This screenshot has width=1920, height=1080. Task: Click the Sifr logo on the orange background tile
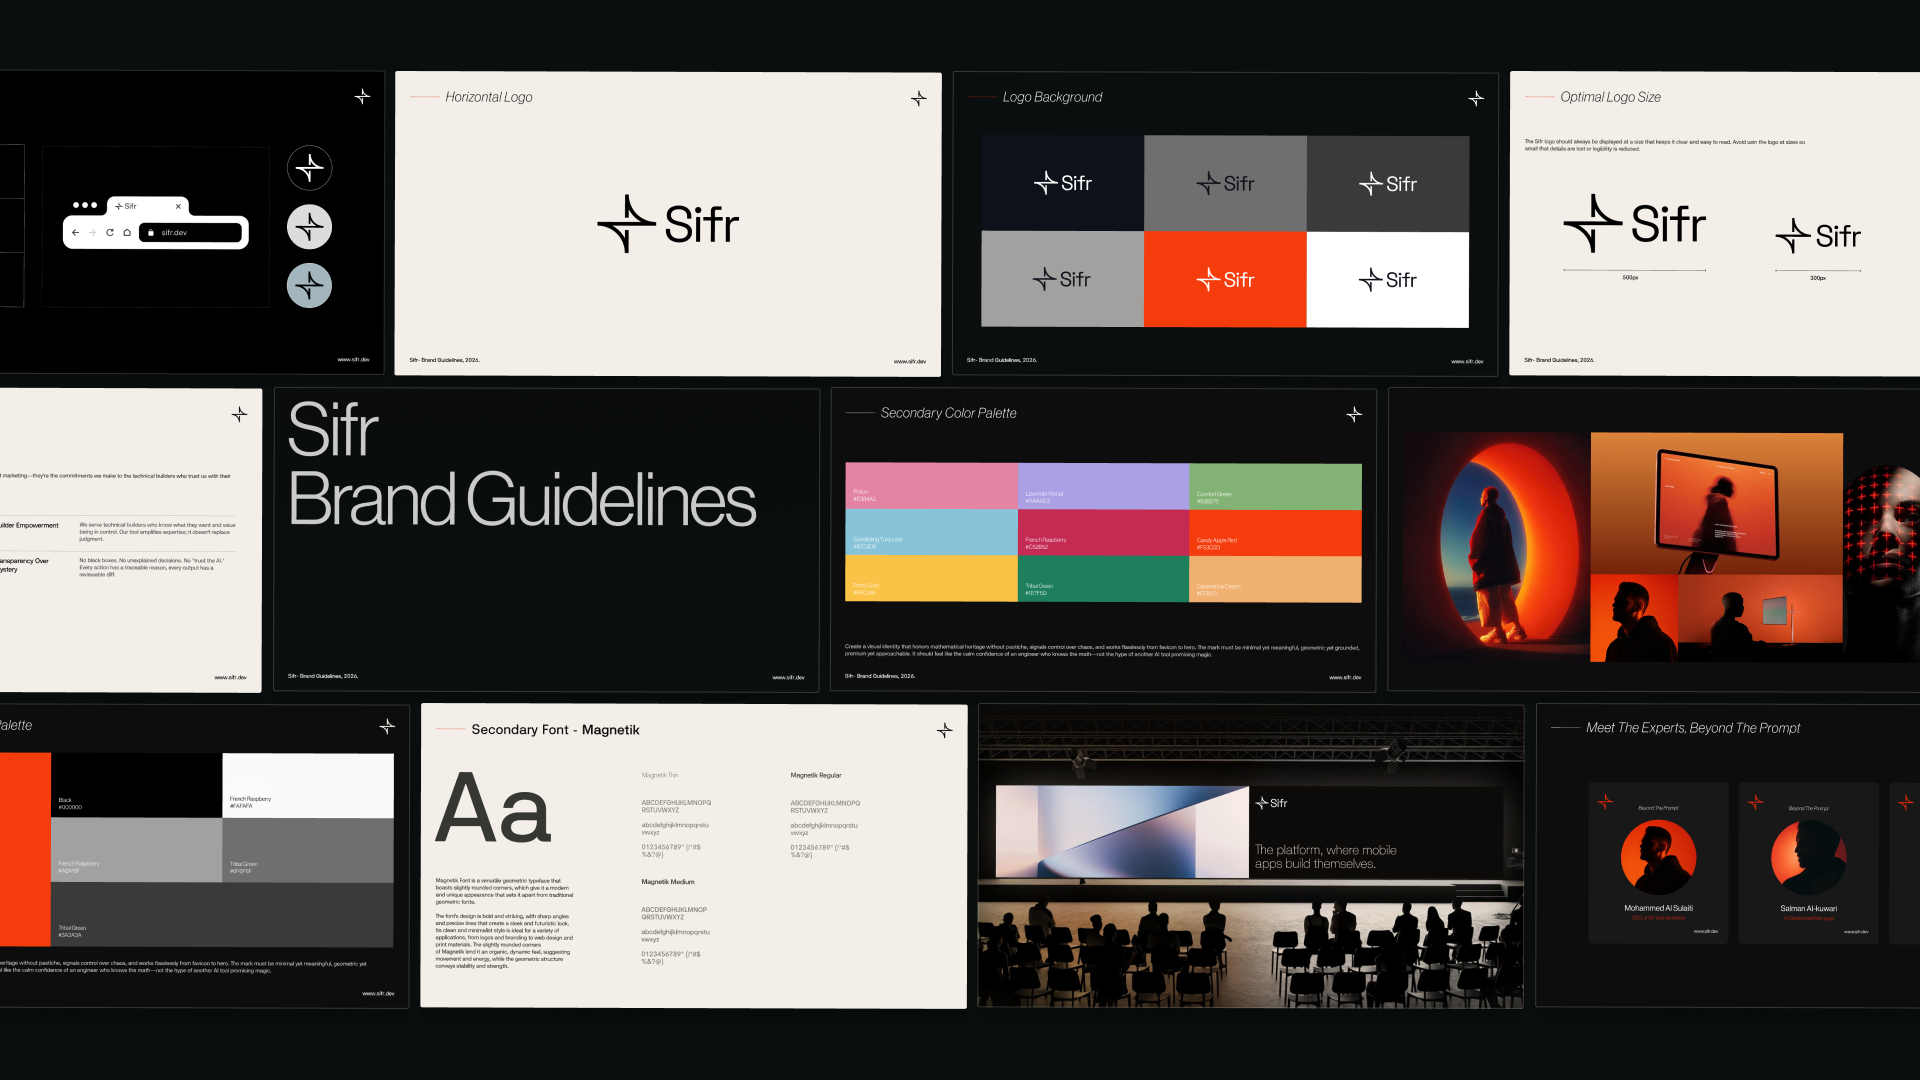point(1225,279)
